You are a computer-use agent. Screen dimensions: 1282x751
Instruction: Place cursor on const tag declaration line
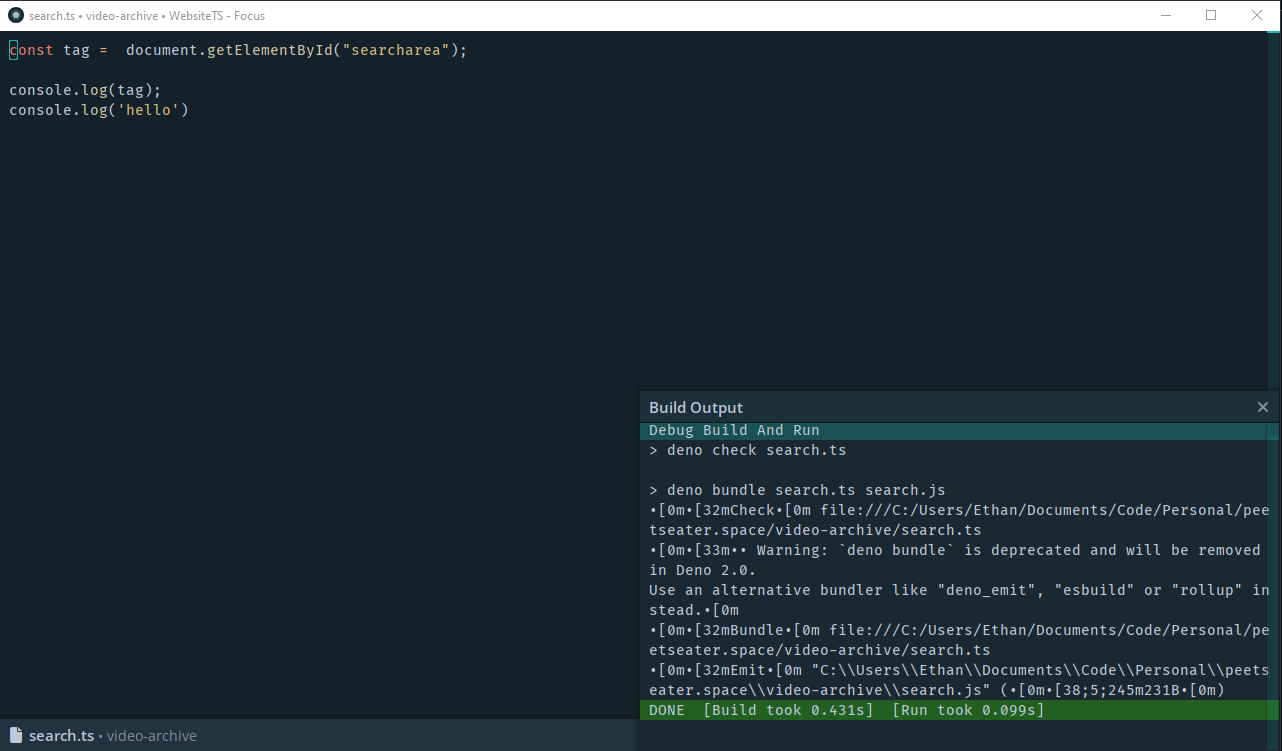(238, 50)
